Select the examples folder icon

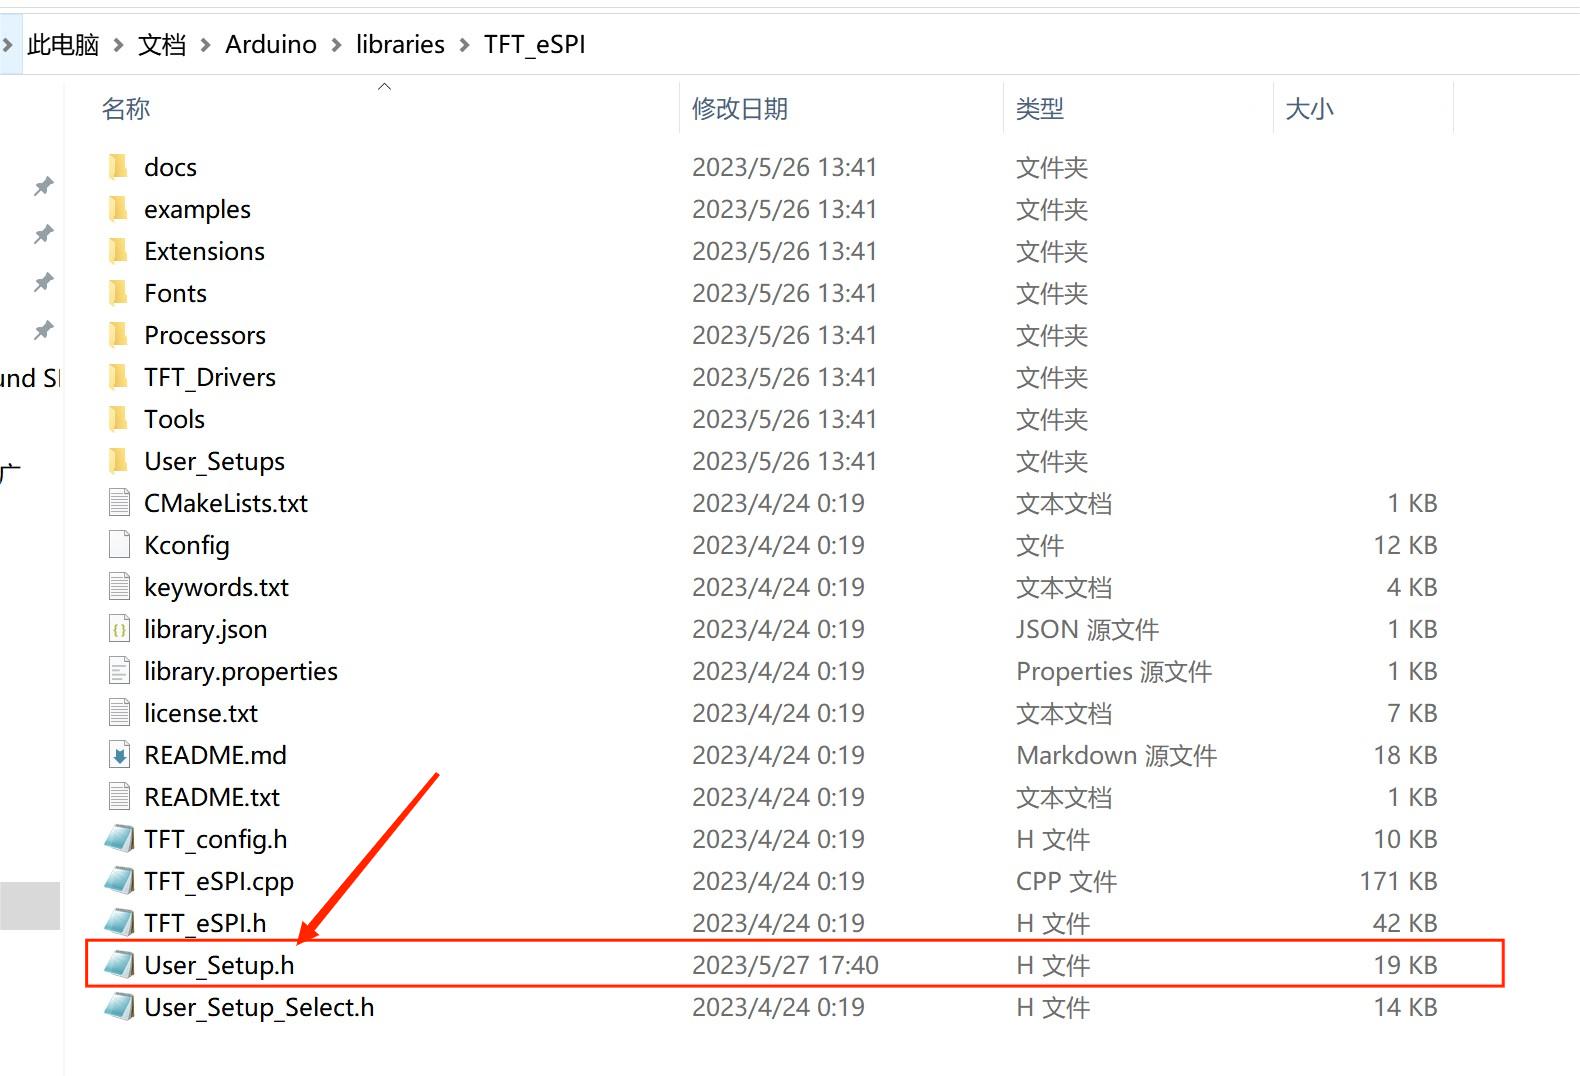pos(118,209)
